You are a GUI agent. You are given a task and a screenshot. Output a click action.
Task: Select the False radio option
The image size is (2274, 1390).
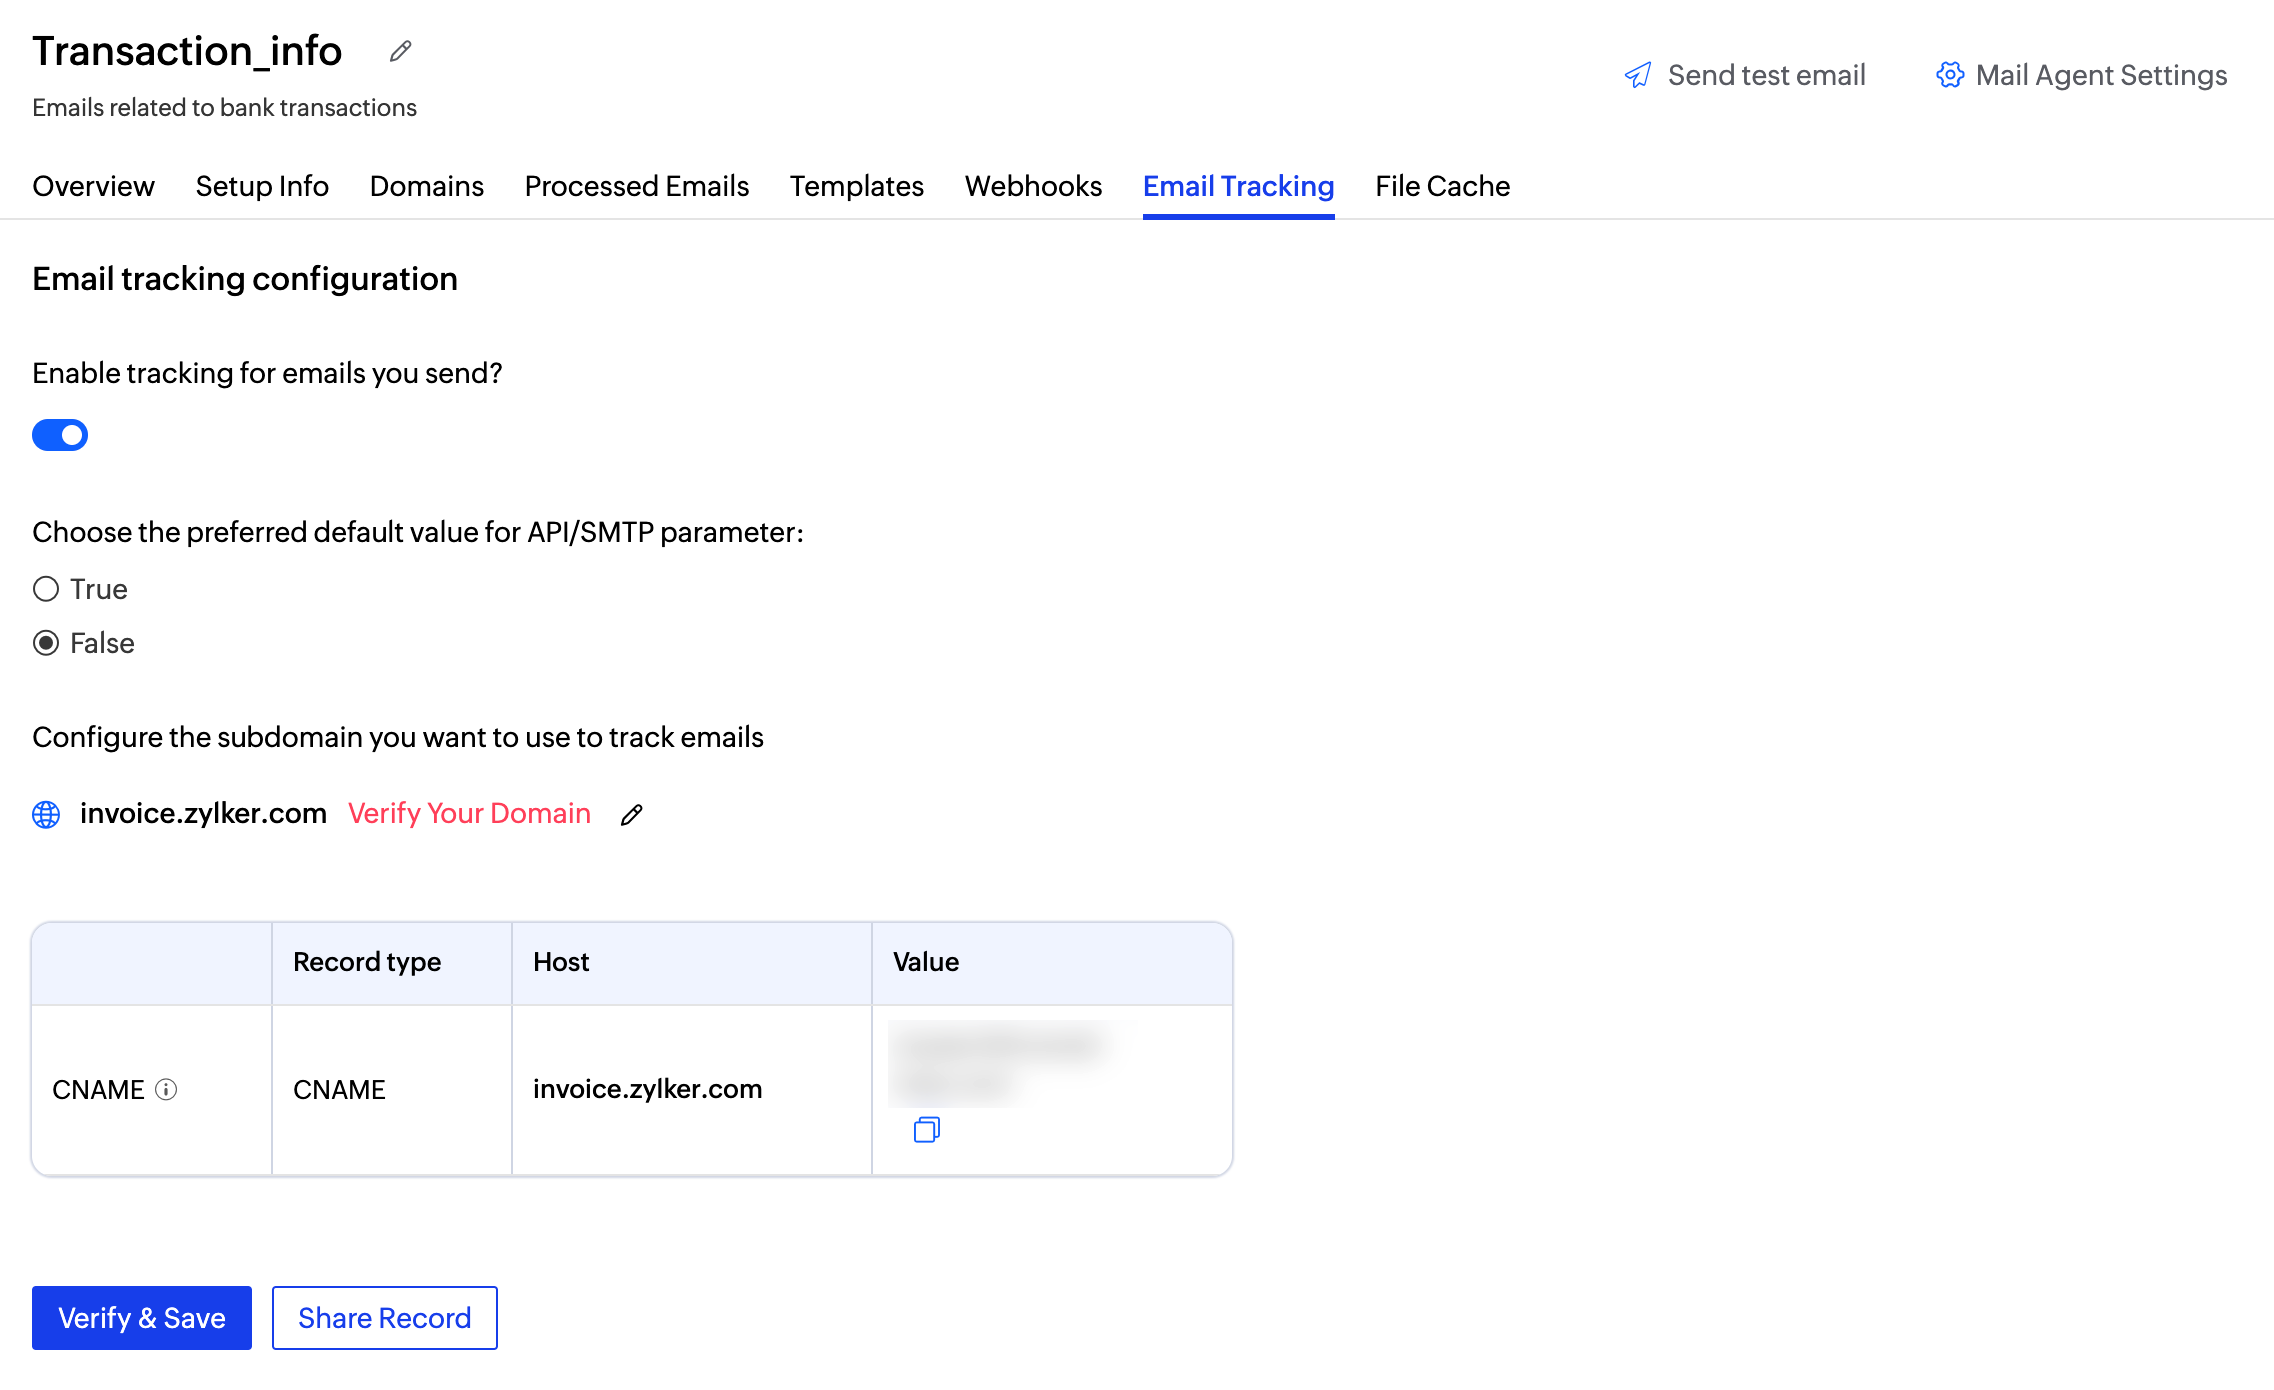click(x=46, y=643)
